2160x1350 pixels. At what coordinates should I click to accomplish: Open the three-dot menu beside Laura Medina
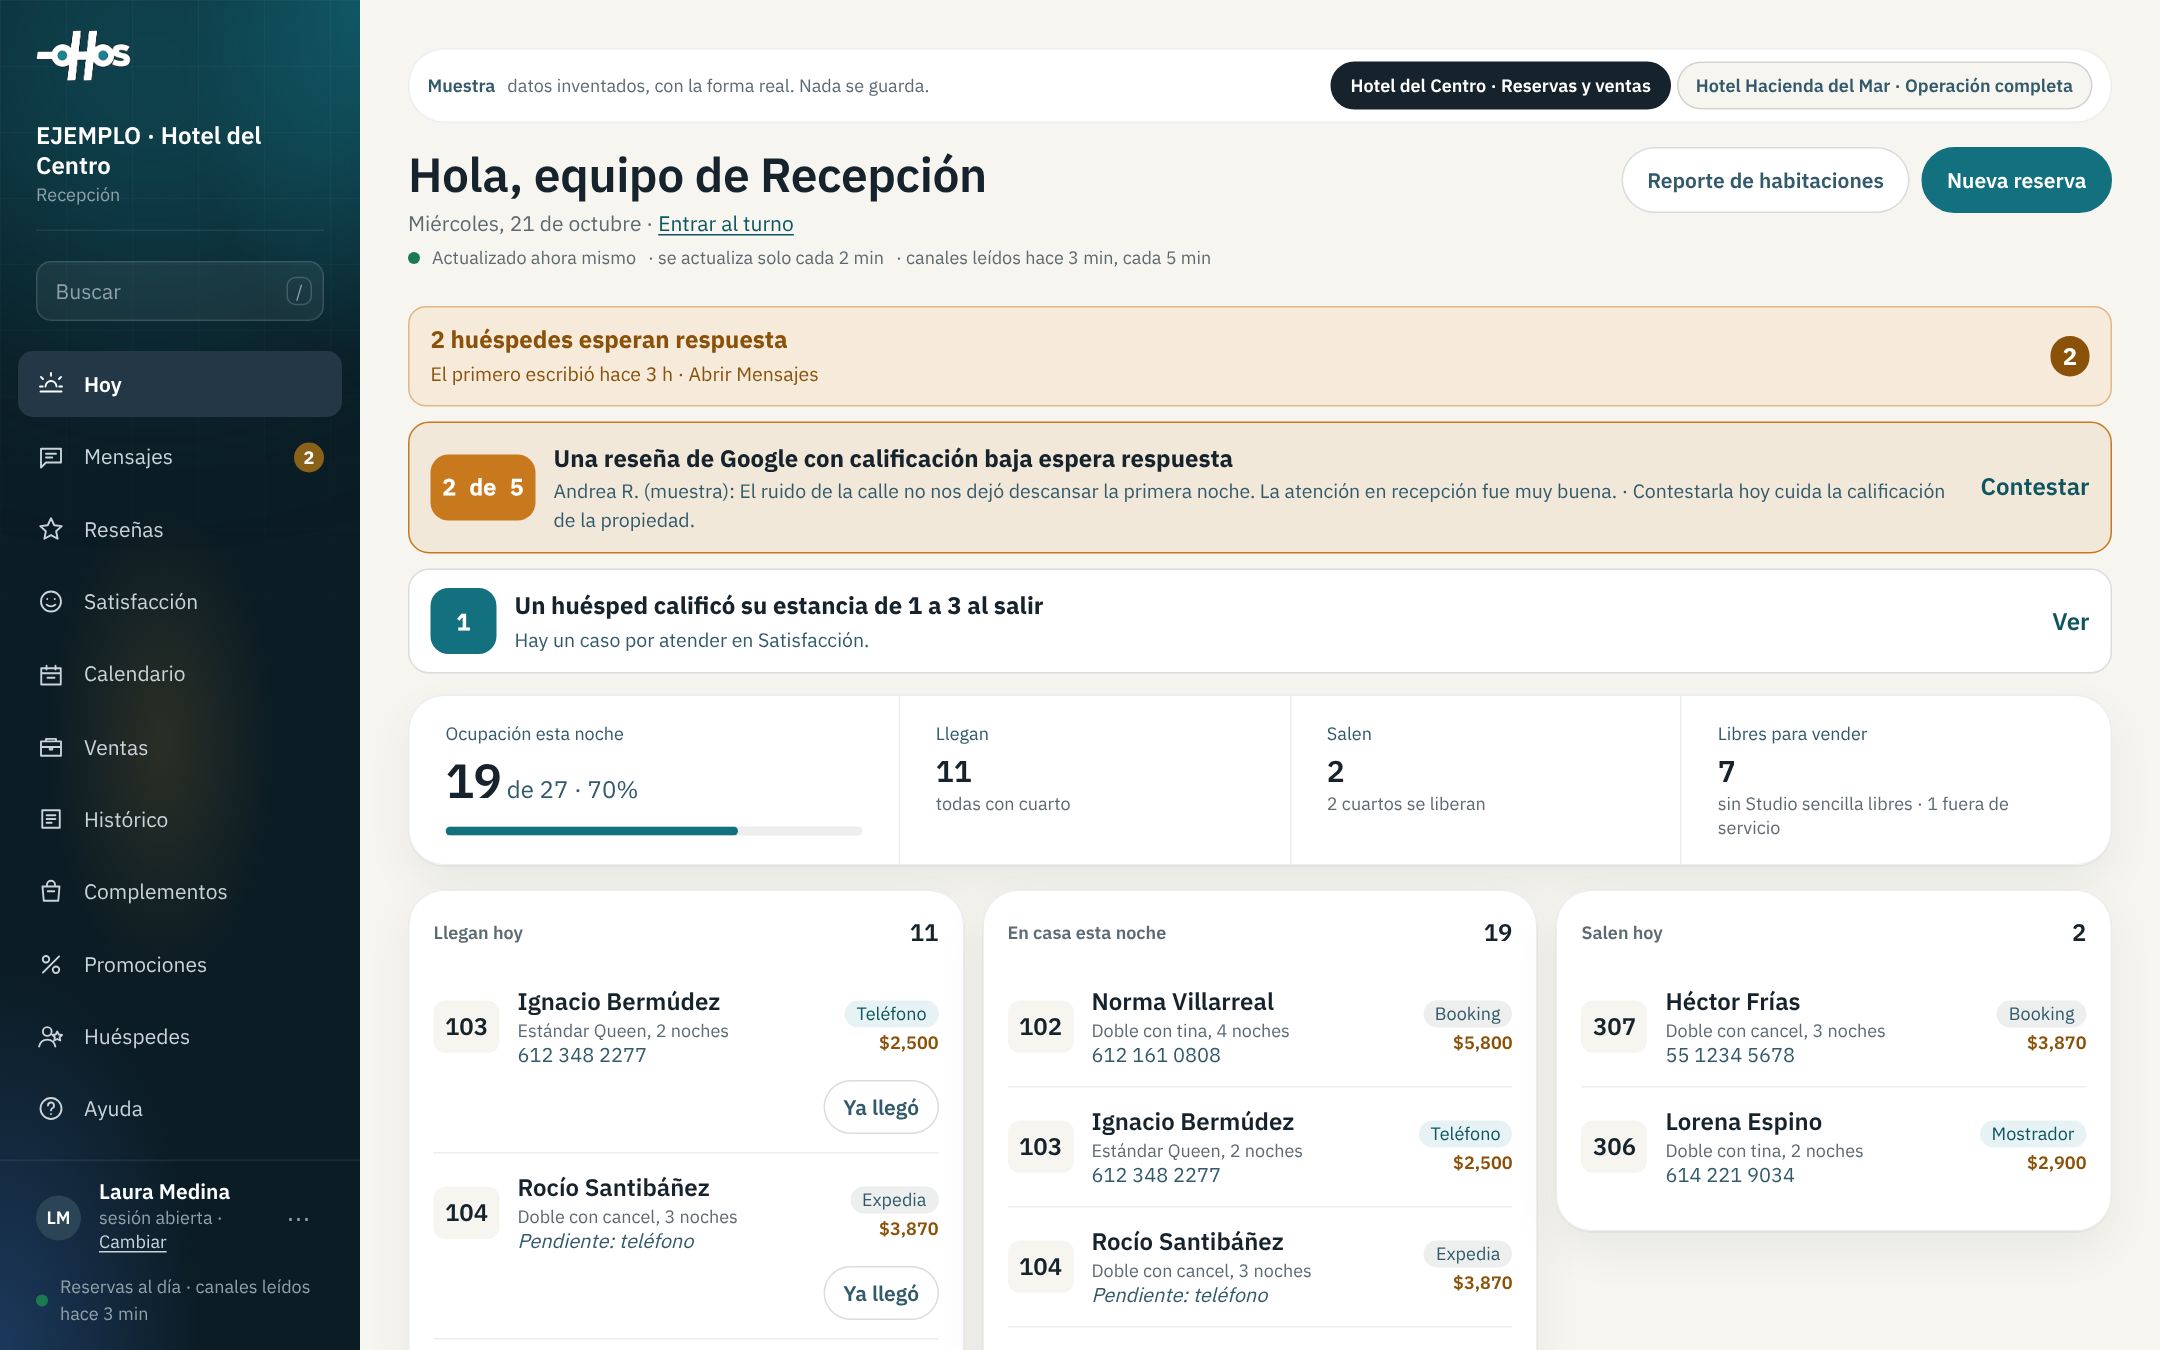pos(298,1219)
